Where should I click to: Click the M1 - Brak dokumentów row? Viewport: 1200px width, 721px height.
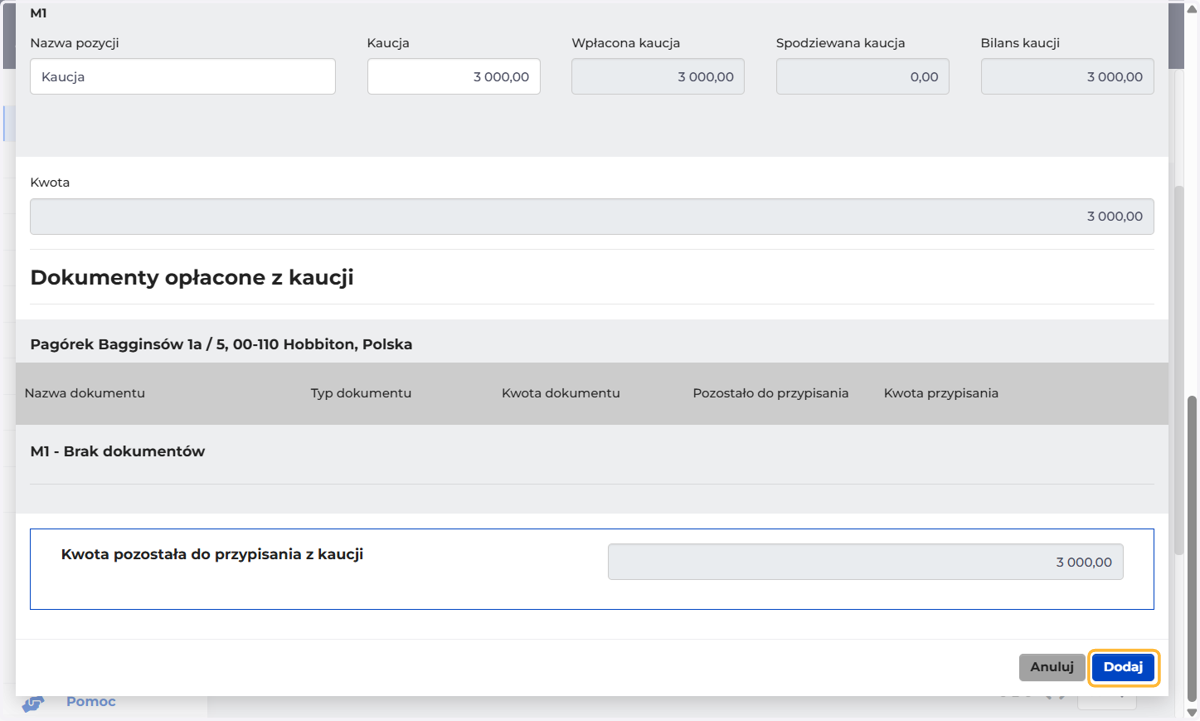click(x=592, y=452)
